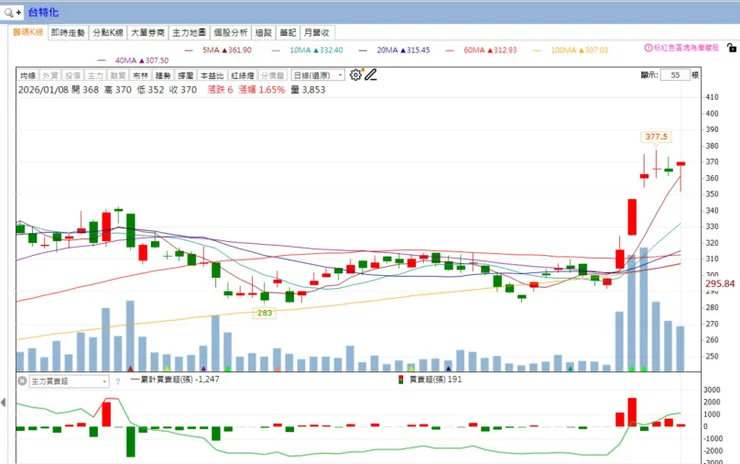Switch to the 即時走勢 tab

pyautogui.click(x=68, y=33)
